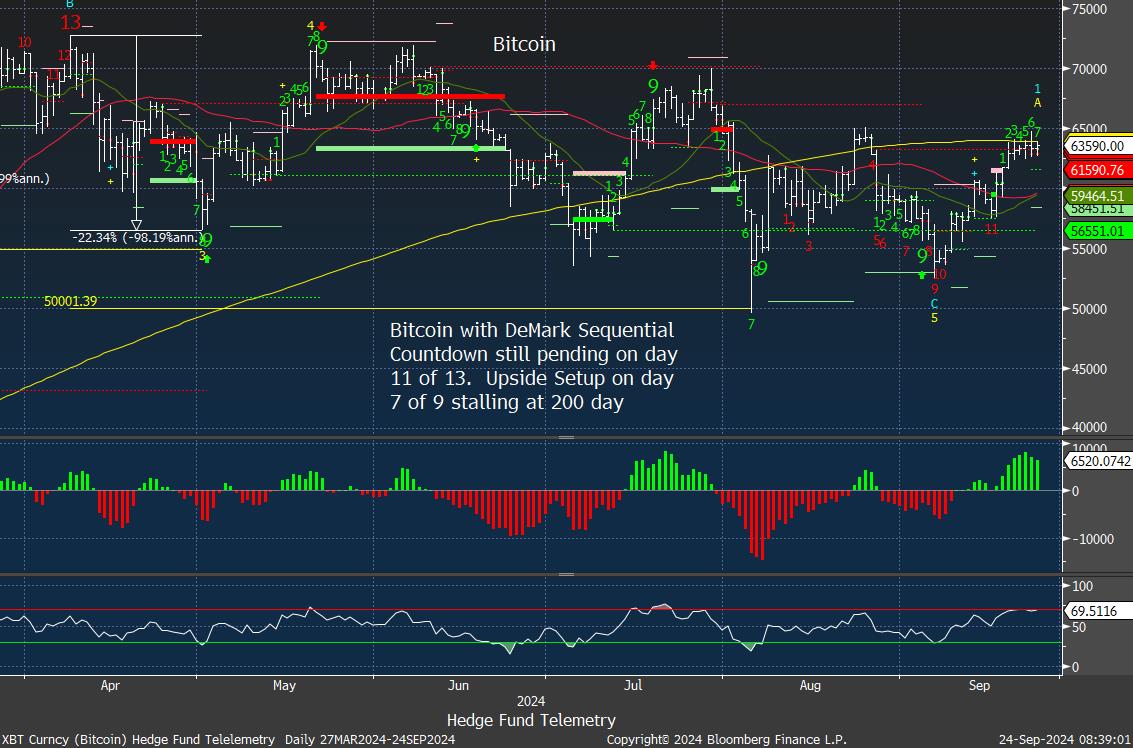Click the cyan 1 marker above yellow A
This screenshot has width=1133, height=748.
1038,89
